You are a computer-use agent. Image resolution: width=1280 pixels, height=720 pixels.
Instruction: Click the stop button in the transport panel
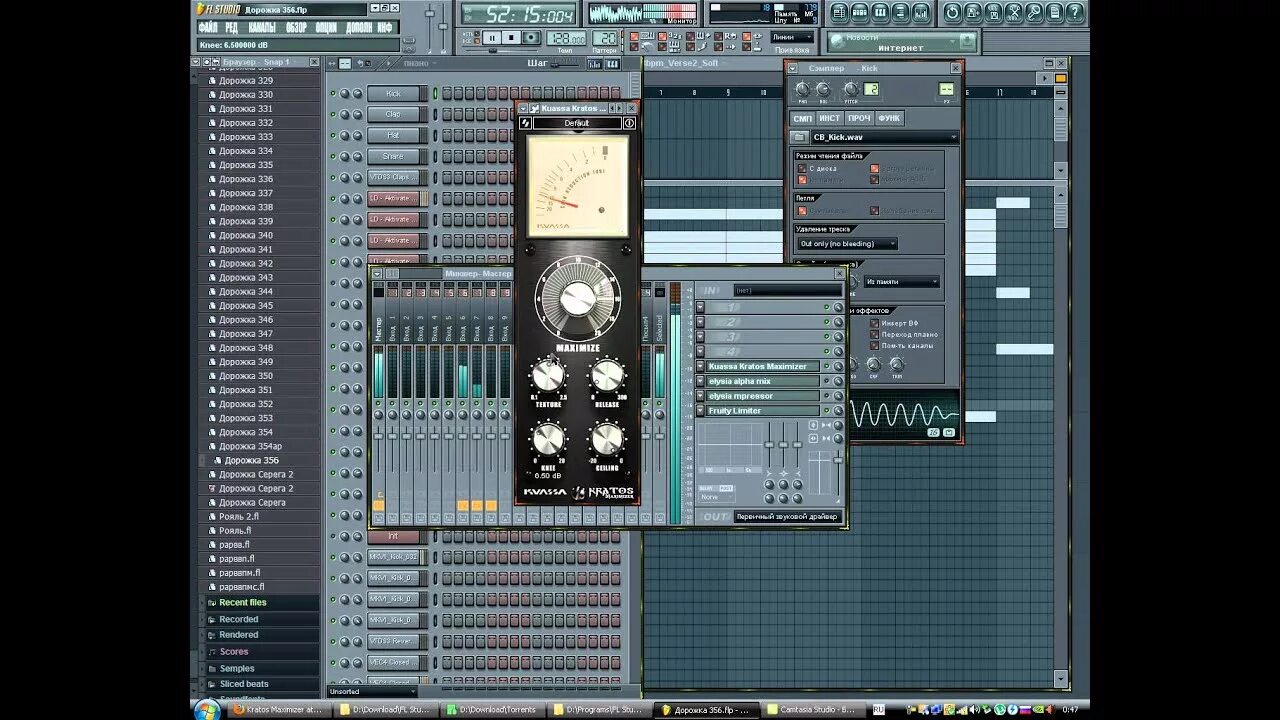[511, 37]
